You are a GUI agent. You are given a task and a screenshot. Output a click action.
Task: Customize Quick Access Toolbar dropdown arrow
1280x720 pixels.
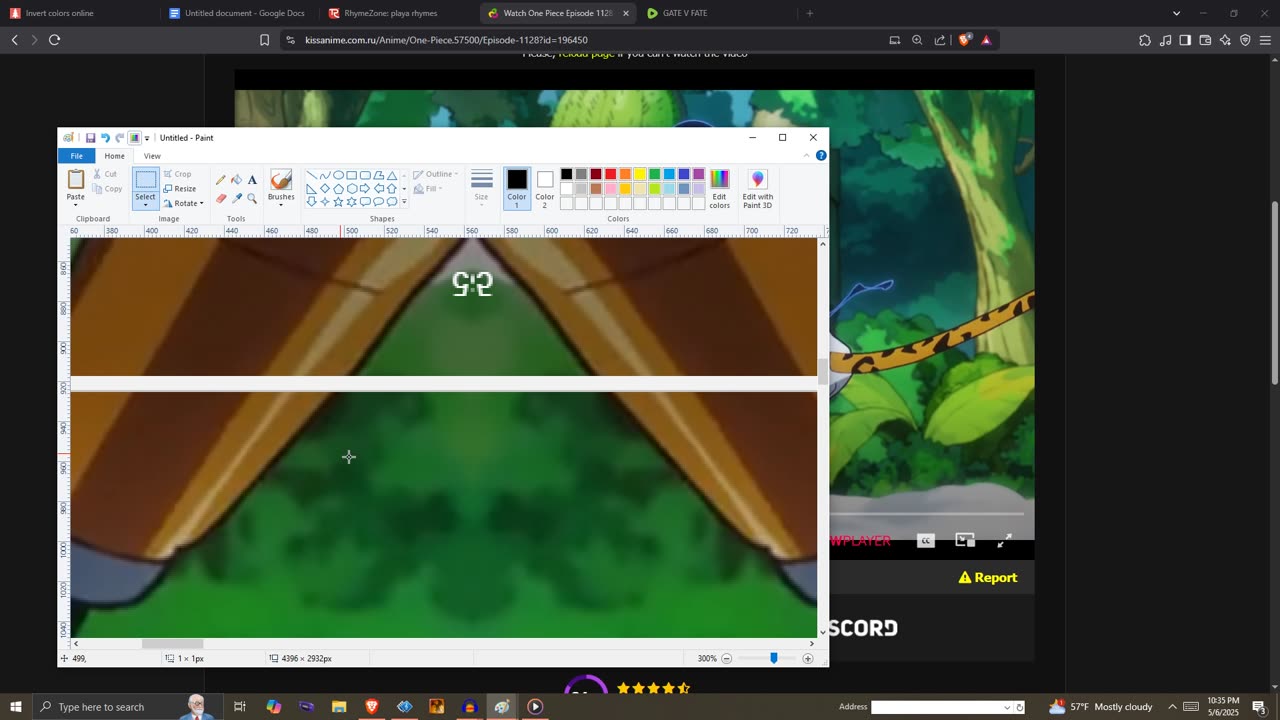point(147,138)
